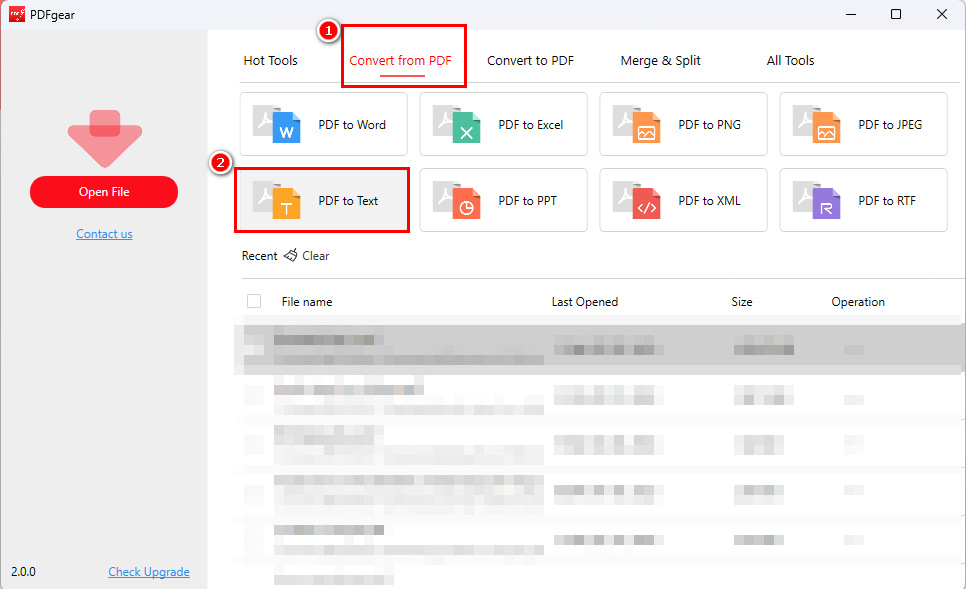Click the PDF to Word label
The height and width of the screenshot is (589, 966).
[352, 124]
